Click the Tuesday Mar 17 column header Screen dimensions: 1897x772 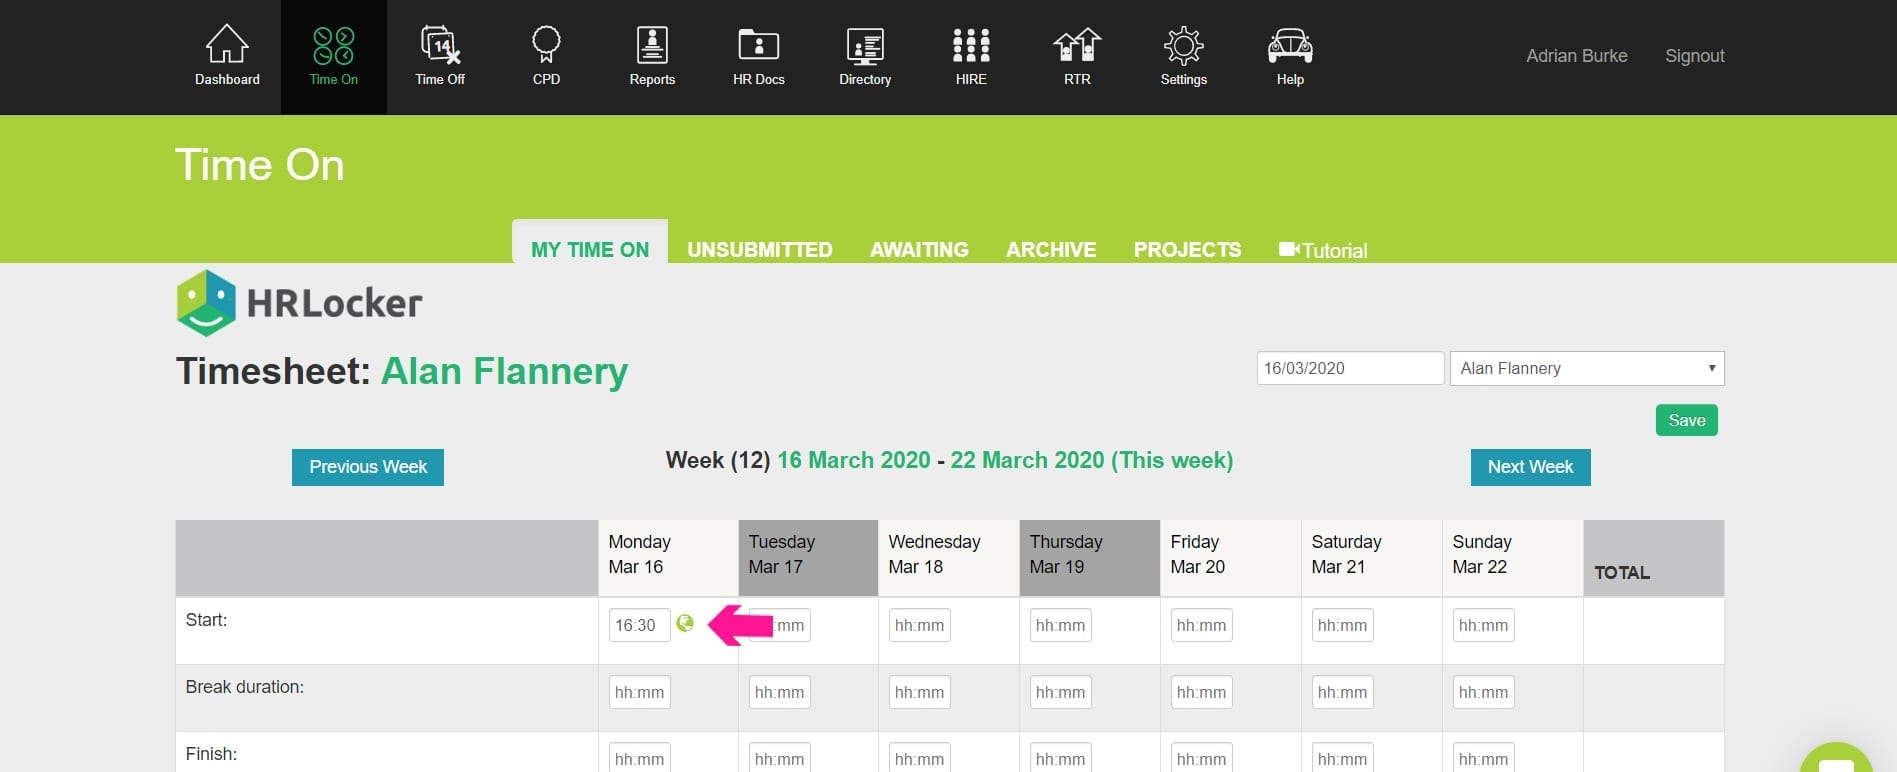coord(808,558)
